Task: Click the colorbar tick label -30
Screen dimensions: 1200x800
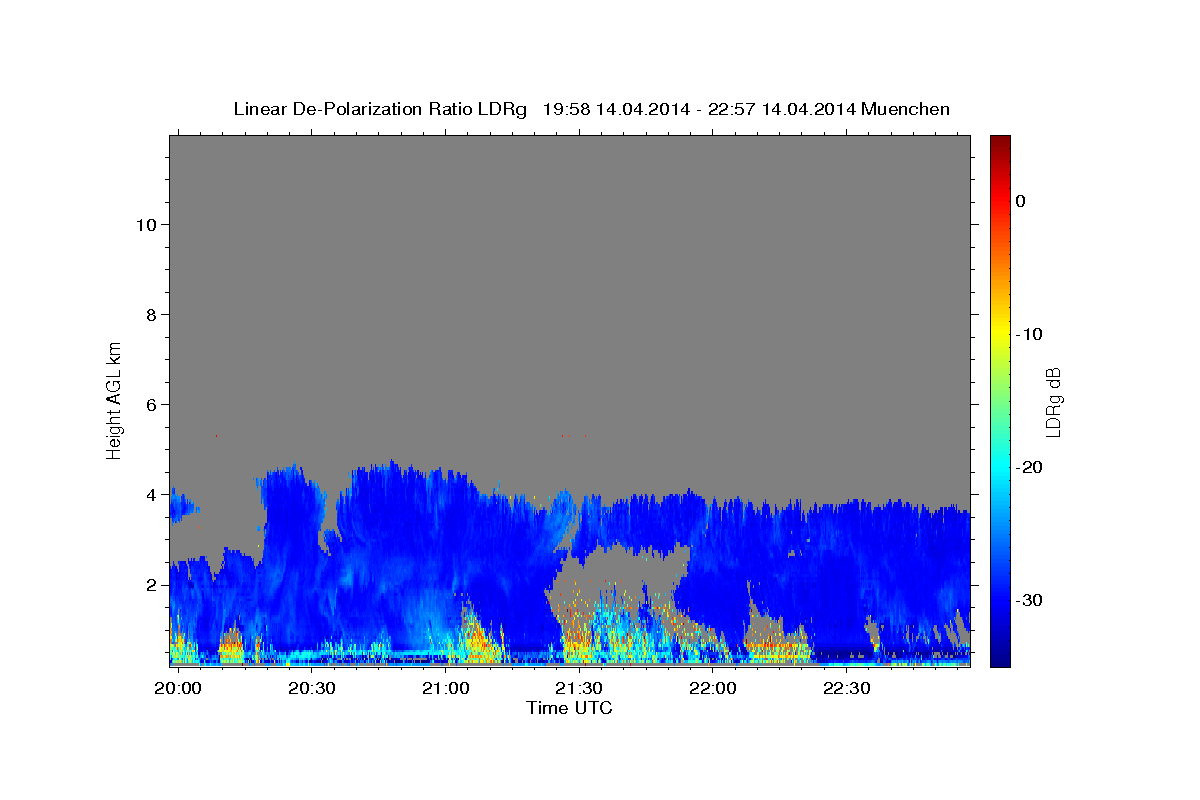Action: click(x=1030, y=600)
